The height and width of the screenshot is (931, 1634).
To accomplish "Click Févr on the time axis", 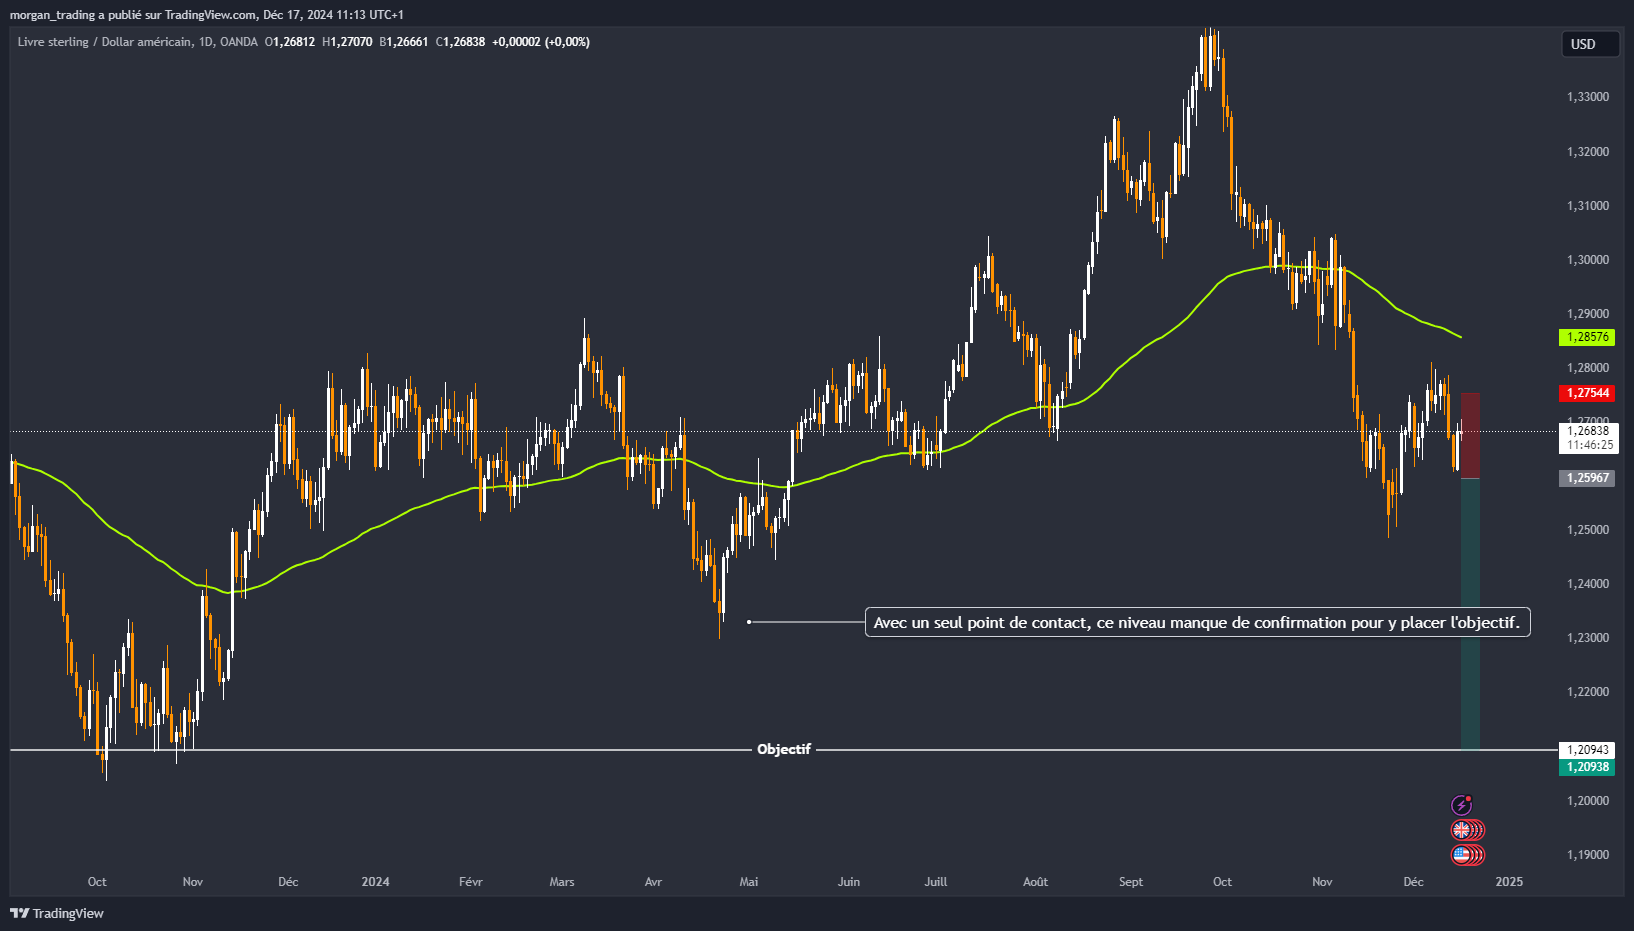I will (x=471, y=882).
